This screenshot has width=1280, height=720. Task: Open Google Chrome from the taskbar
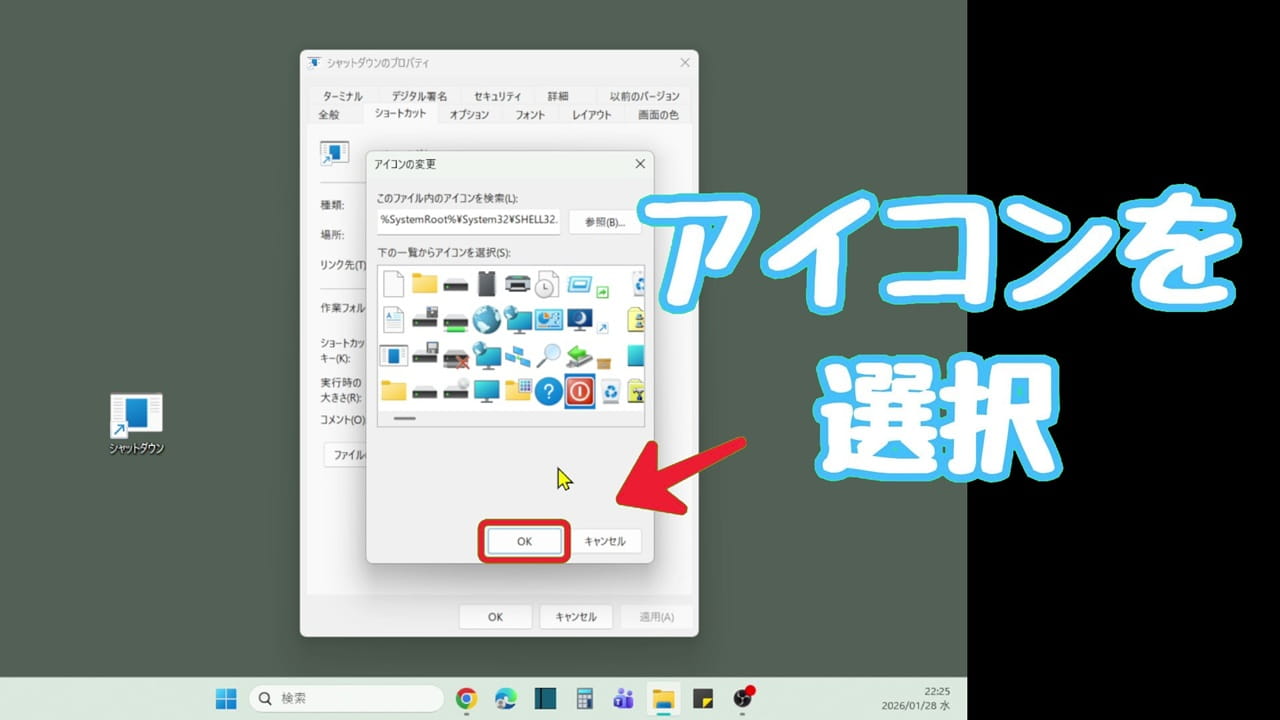465,698
